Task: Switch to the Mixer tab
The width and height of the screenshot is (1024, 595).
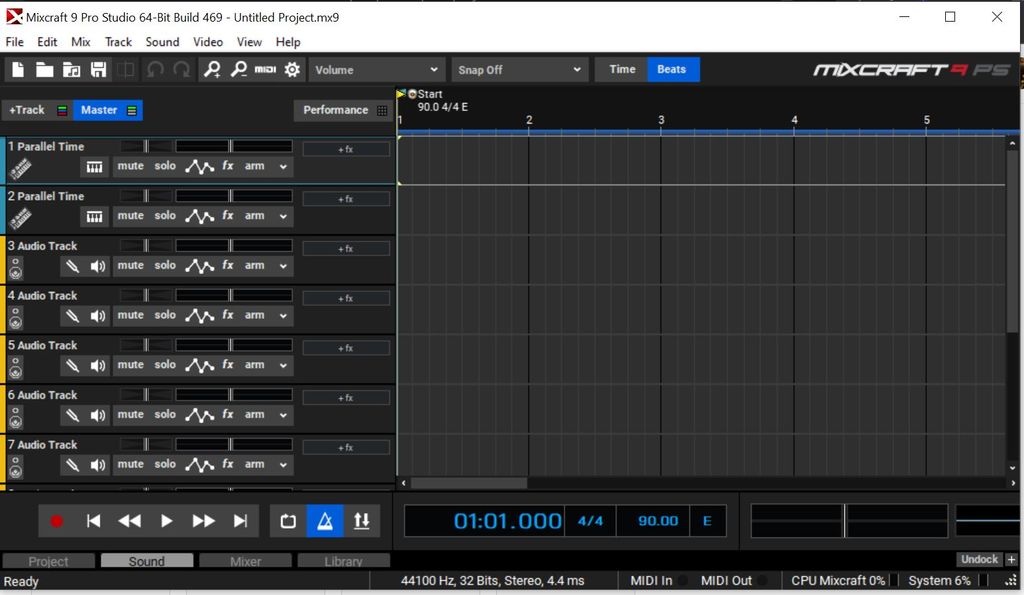Action: [x=246, y=561]
